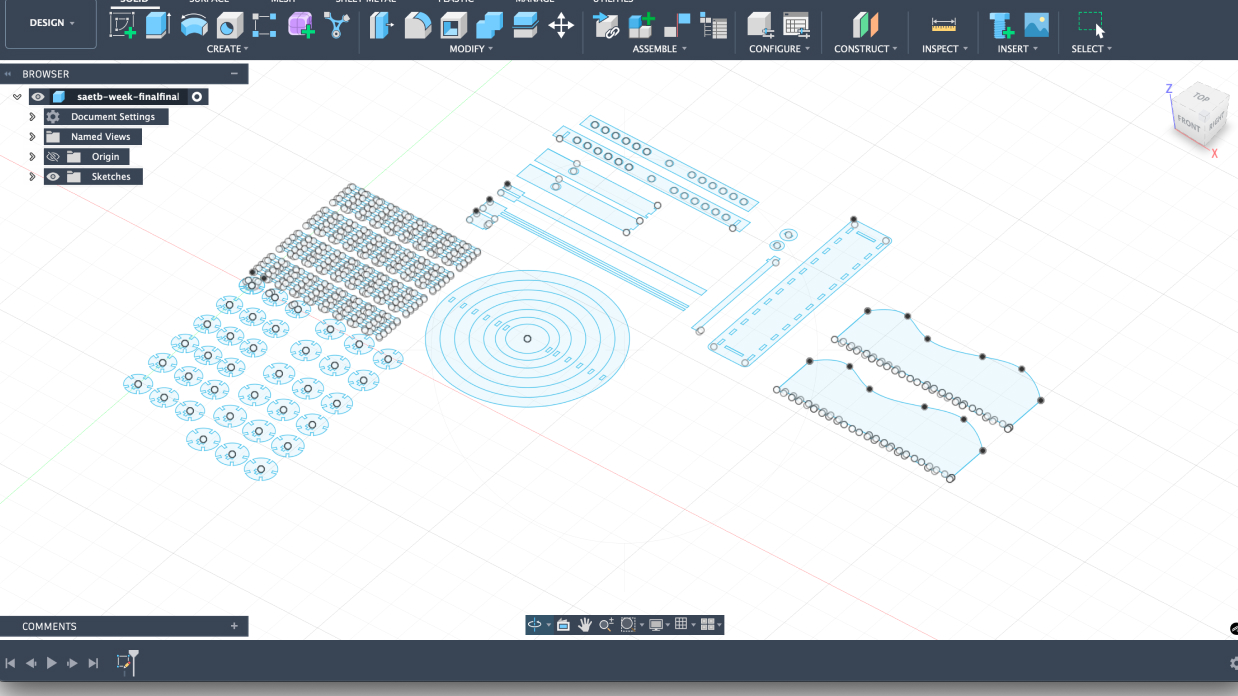Select the Create Sketch tool
1238x696 pixels.
click(122, 25)
